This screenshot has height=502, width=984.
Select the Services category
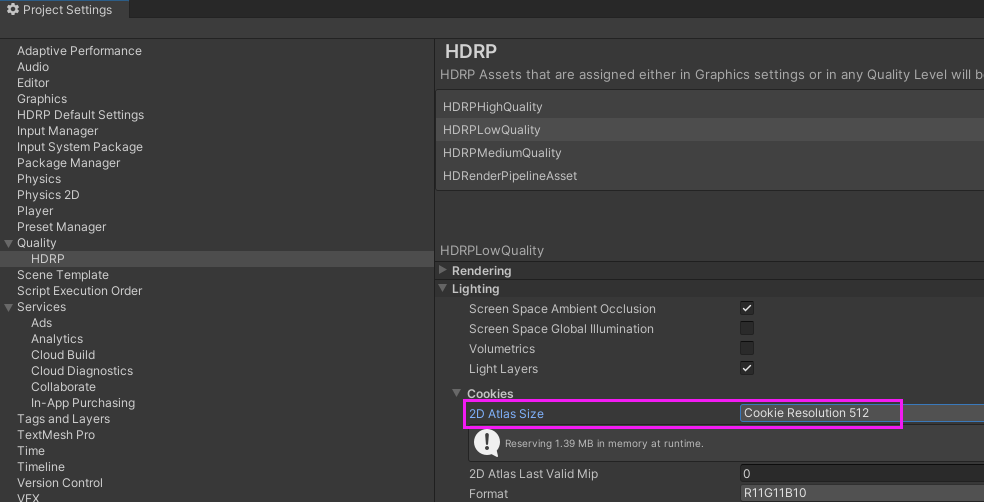coord(41,307)
